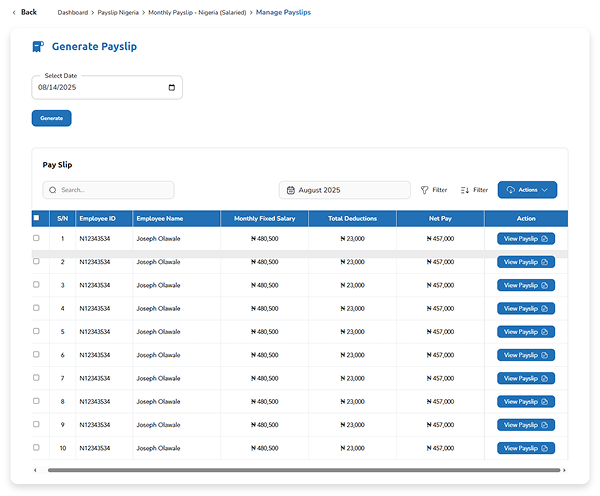Click ₦ 480,500 salary in row 3

(x=264, y=285)
